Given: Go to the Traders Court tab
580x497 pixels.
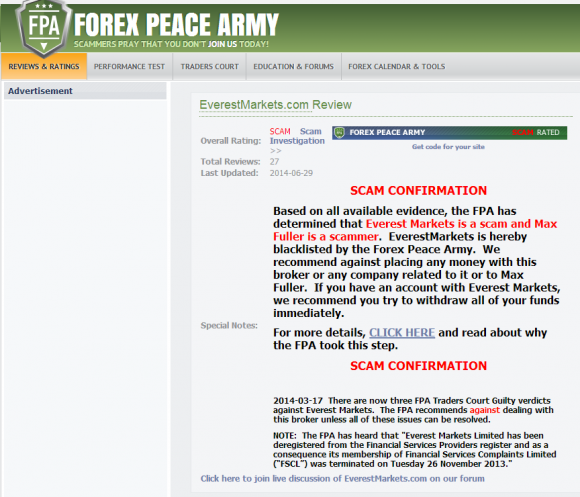Looking at the screenshot, I should 209,67.
